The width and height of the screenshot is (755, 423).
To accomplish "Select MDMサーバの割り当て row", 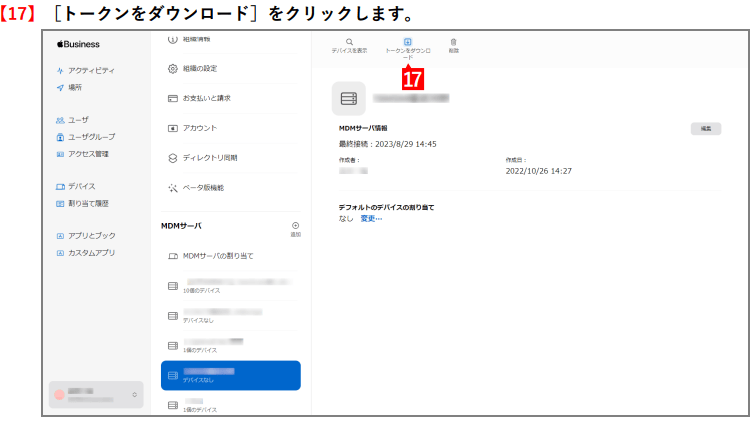I will coord(231,256).
